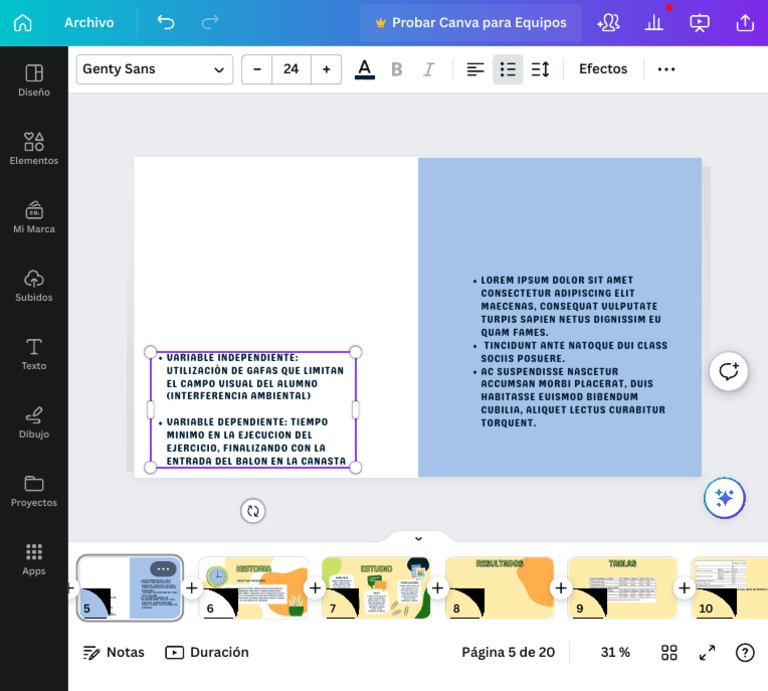Select the Dibujo drawing tool
The image size is (768, 691).
point(34,422)
